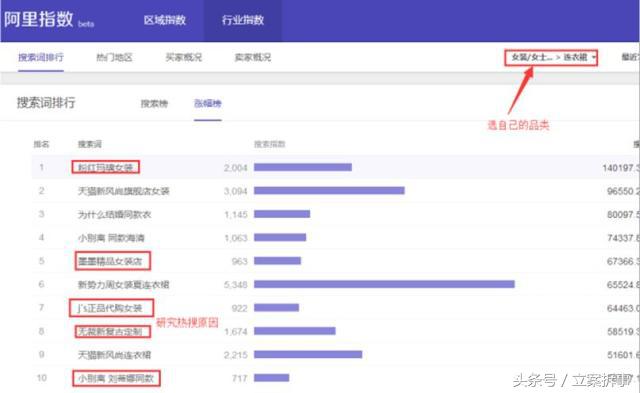
Task: Open search term 天猫新风尚旗舰店女装
Action: [124, 191]
